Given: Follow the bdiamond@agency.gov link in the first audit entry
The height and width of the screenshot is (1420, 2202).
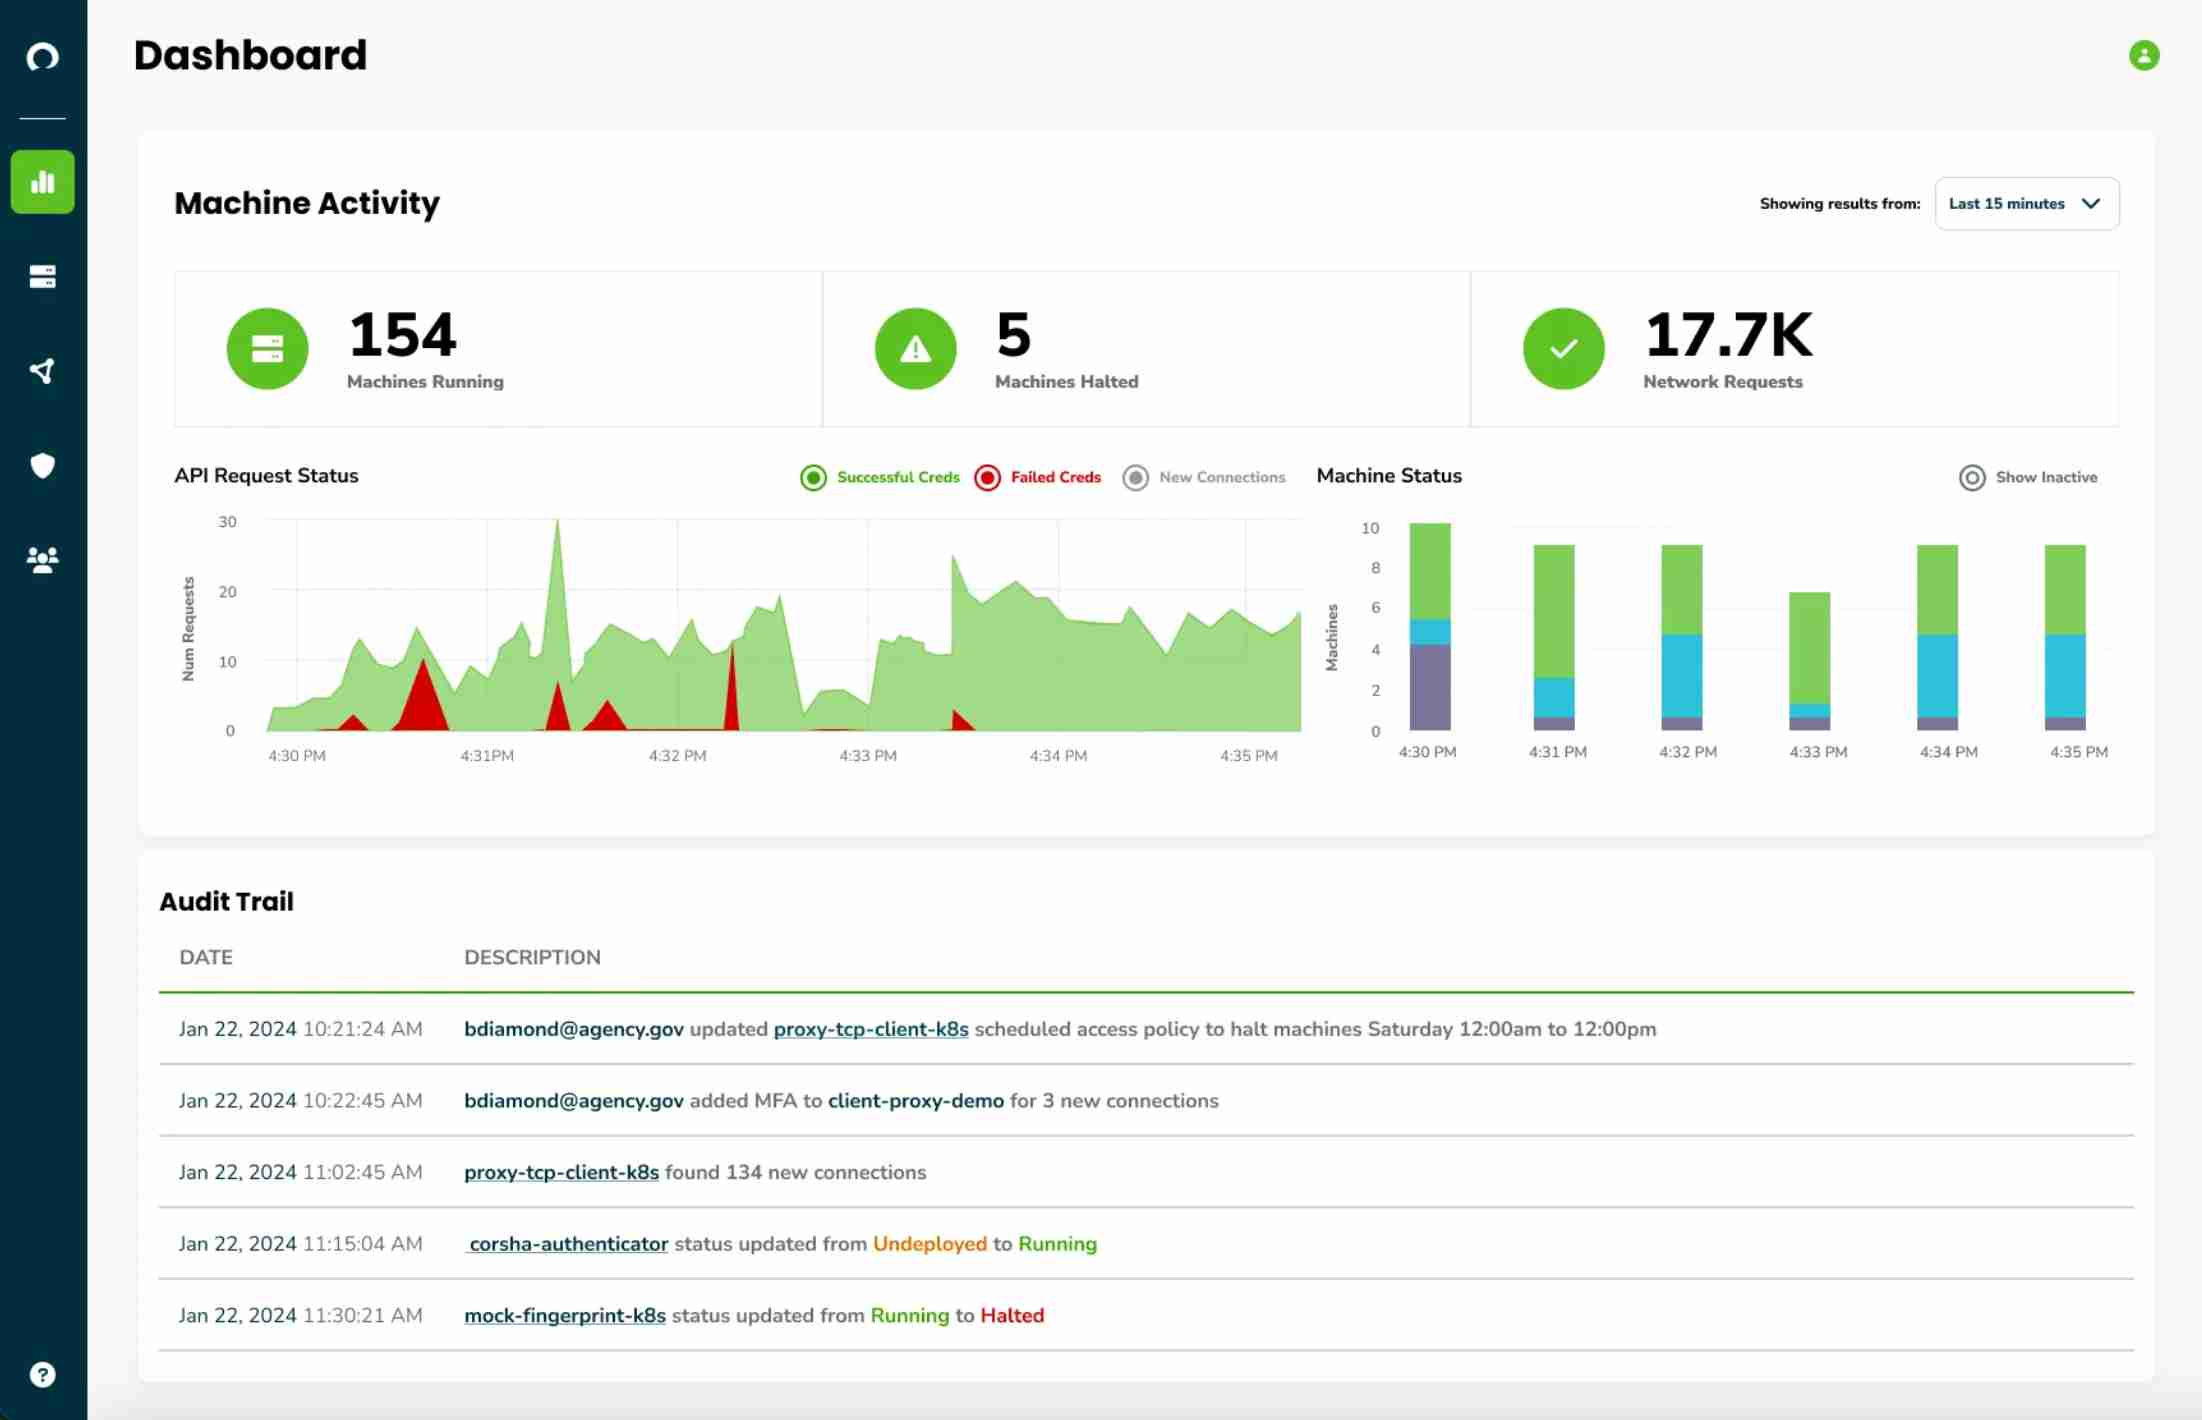Looking at the screenshot, I should click(573, 1028).
